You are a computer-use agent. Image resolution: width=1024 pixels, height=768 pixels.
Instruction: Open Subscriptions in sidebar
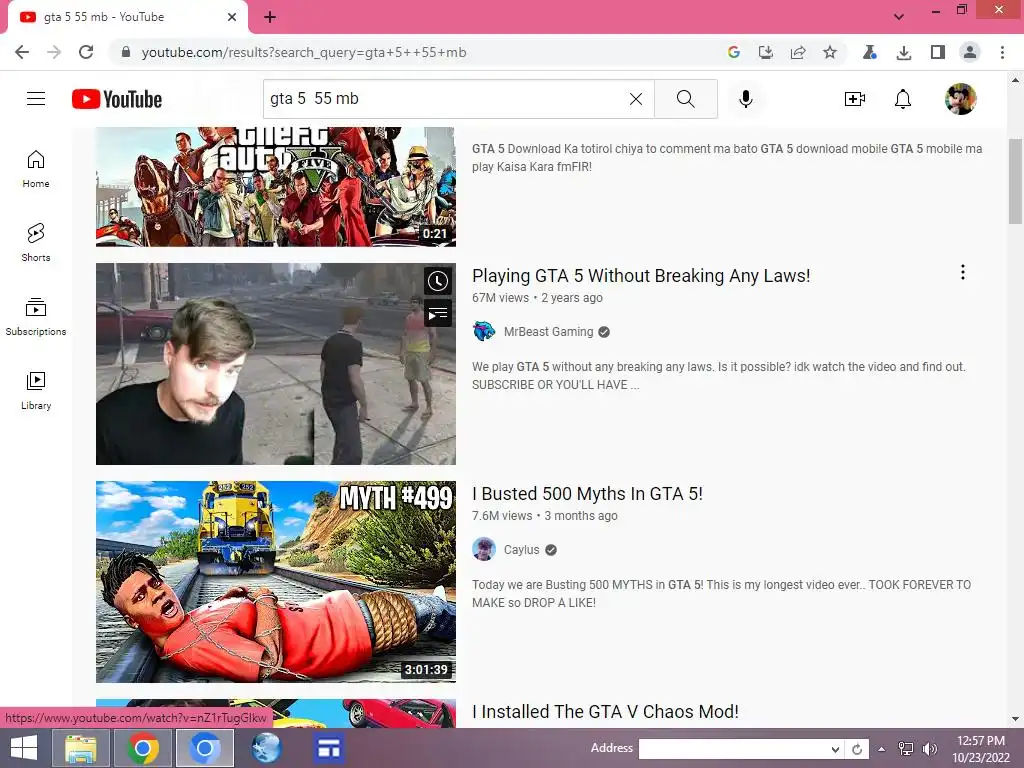coord(36,316)
